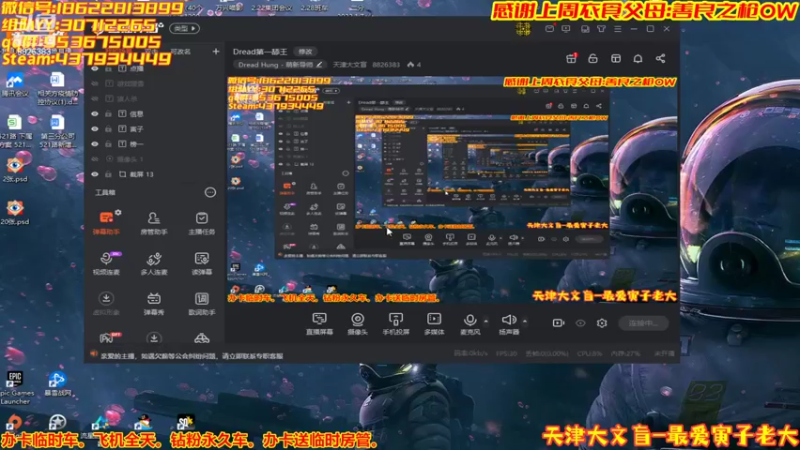800x450 pixels.
Task: Open the gear beside 弹幕助手 tool
Action: [x=118, y=212]
